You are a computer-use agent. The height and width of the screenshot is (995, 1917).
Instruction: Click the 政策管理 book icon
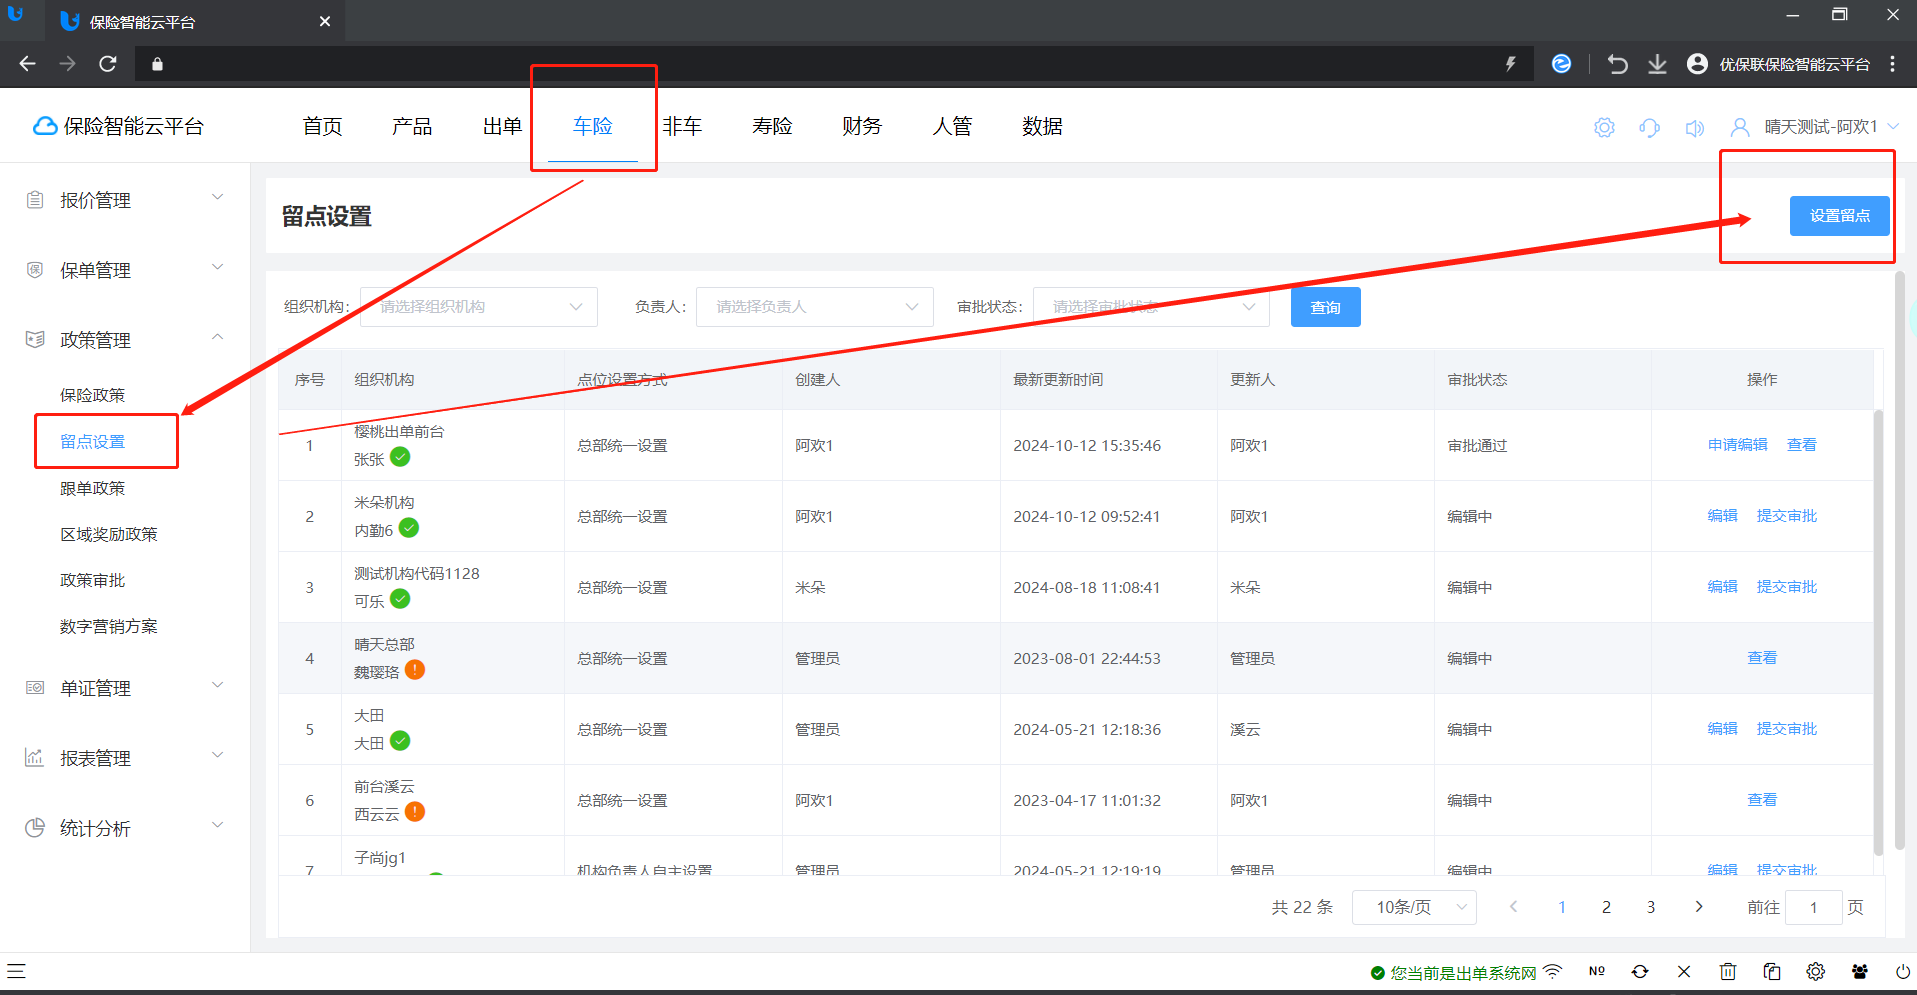pyautogui.click(x=35, y=339)
